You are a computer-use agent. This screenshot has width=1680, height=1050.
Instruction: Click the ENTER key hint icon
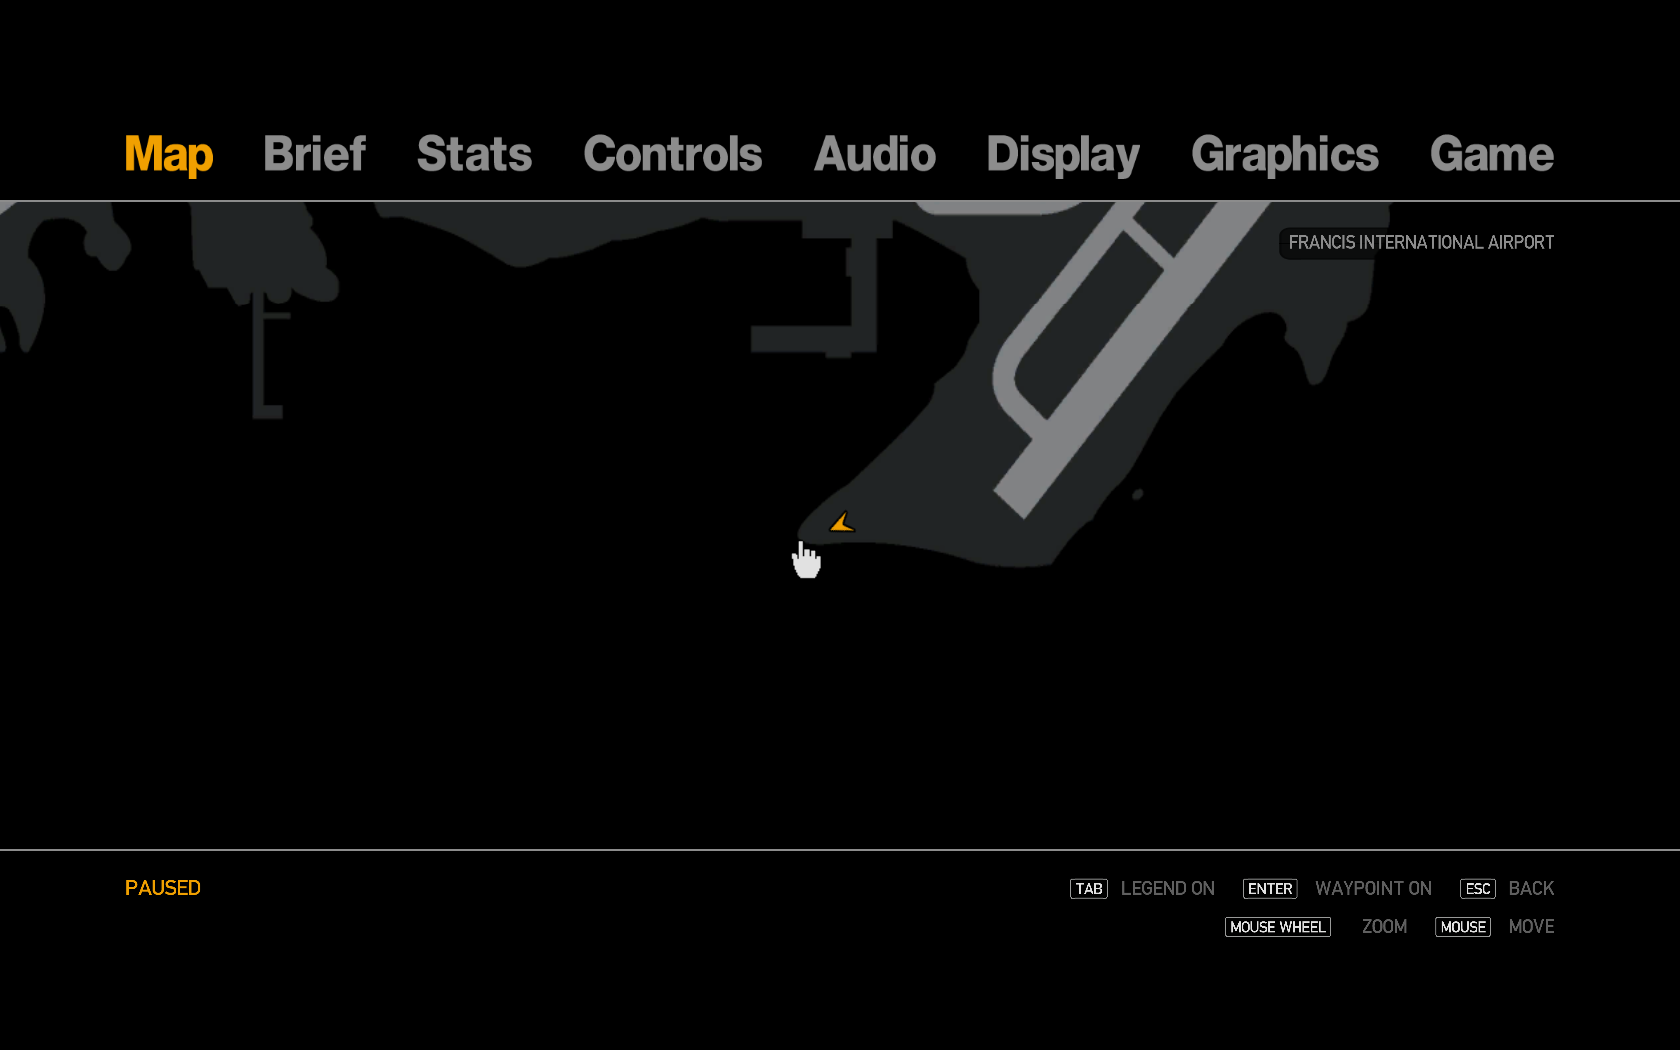pyautogui.click(x=1269, y=889)
